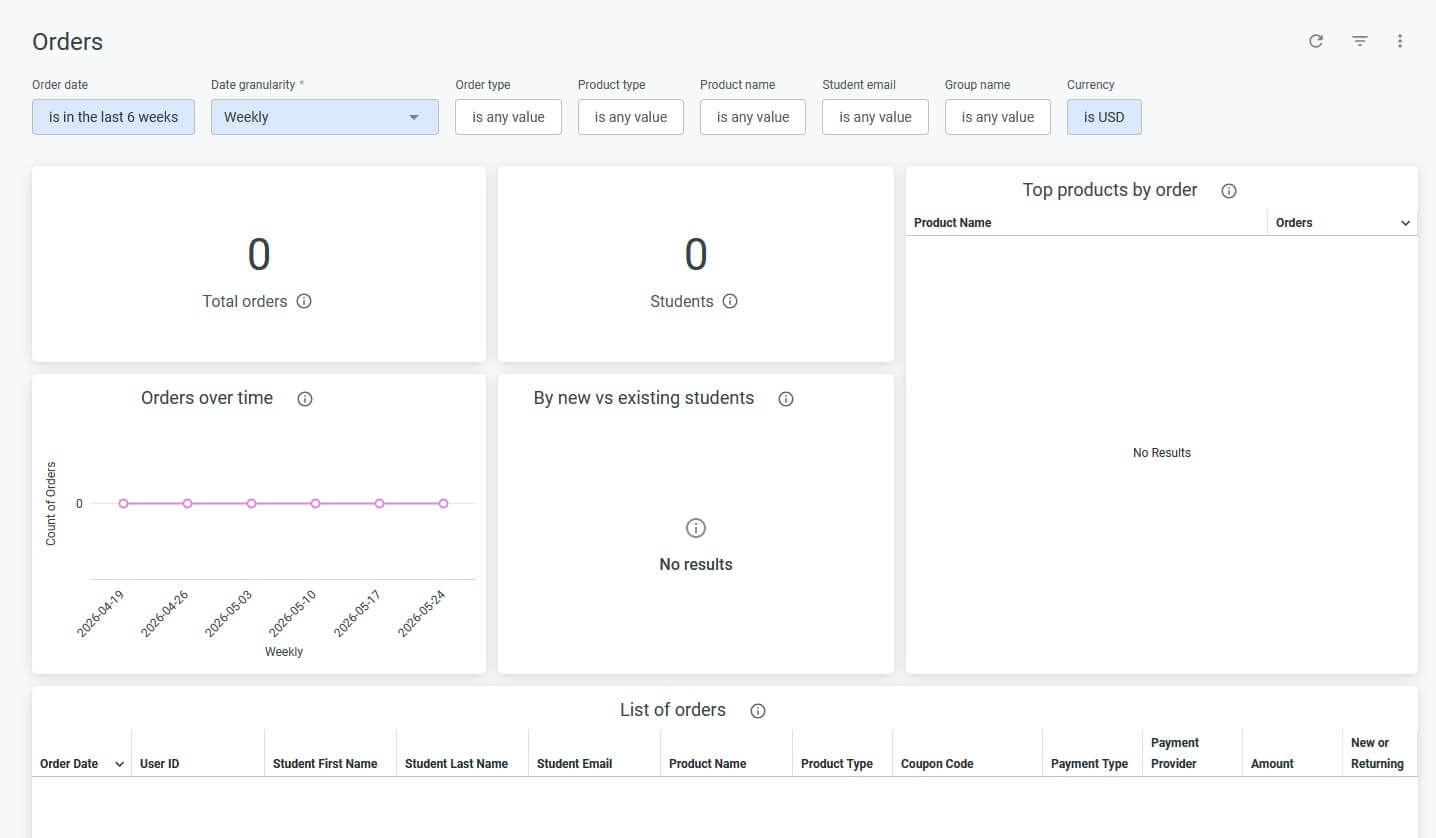Open the Date granularity Weekly dropdown
This screenshot has height=838, width=1436.
325,117
